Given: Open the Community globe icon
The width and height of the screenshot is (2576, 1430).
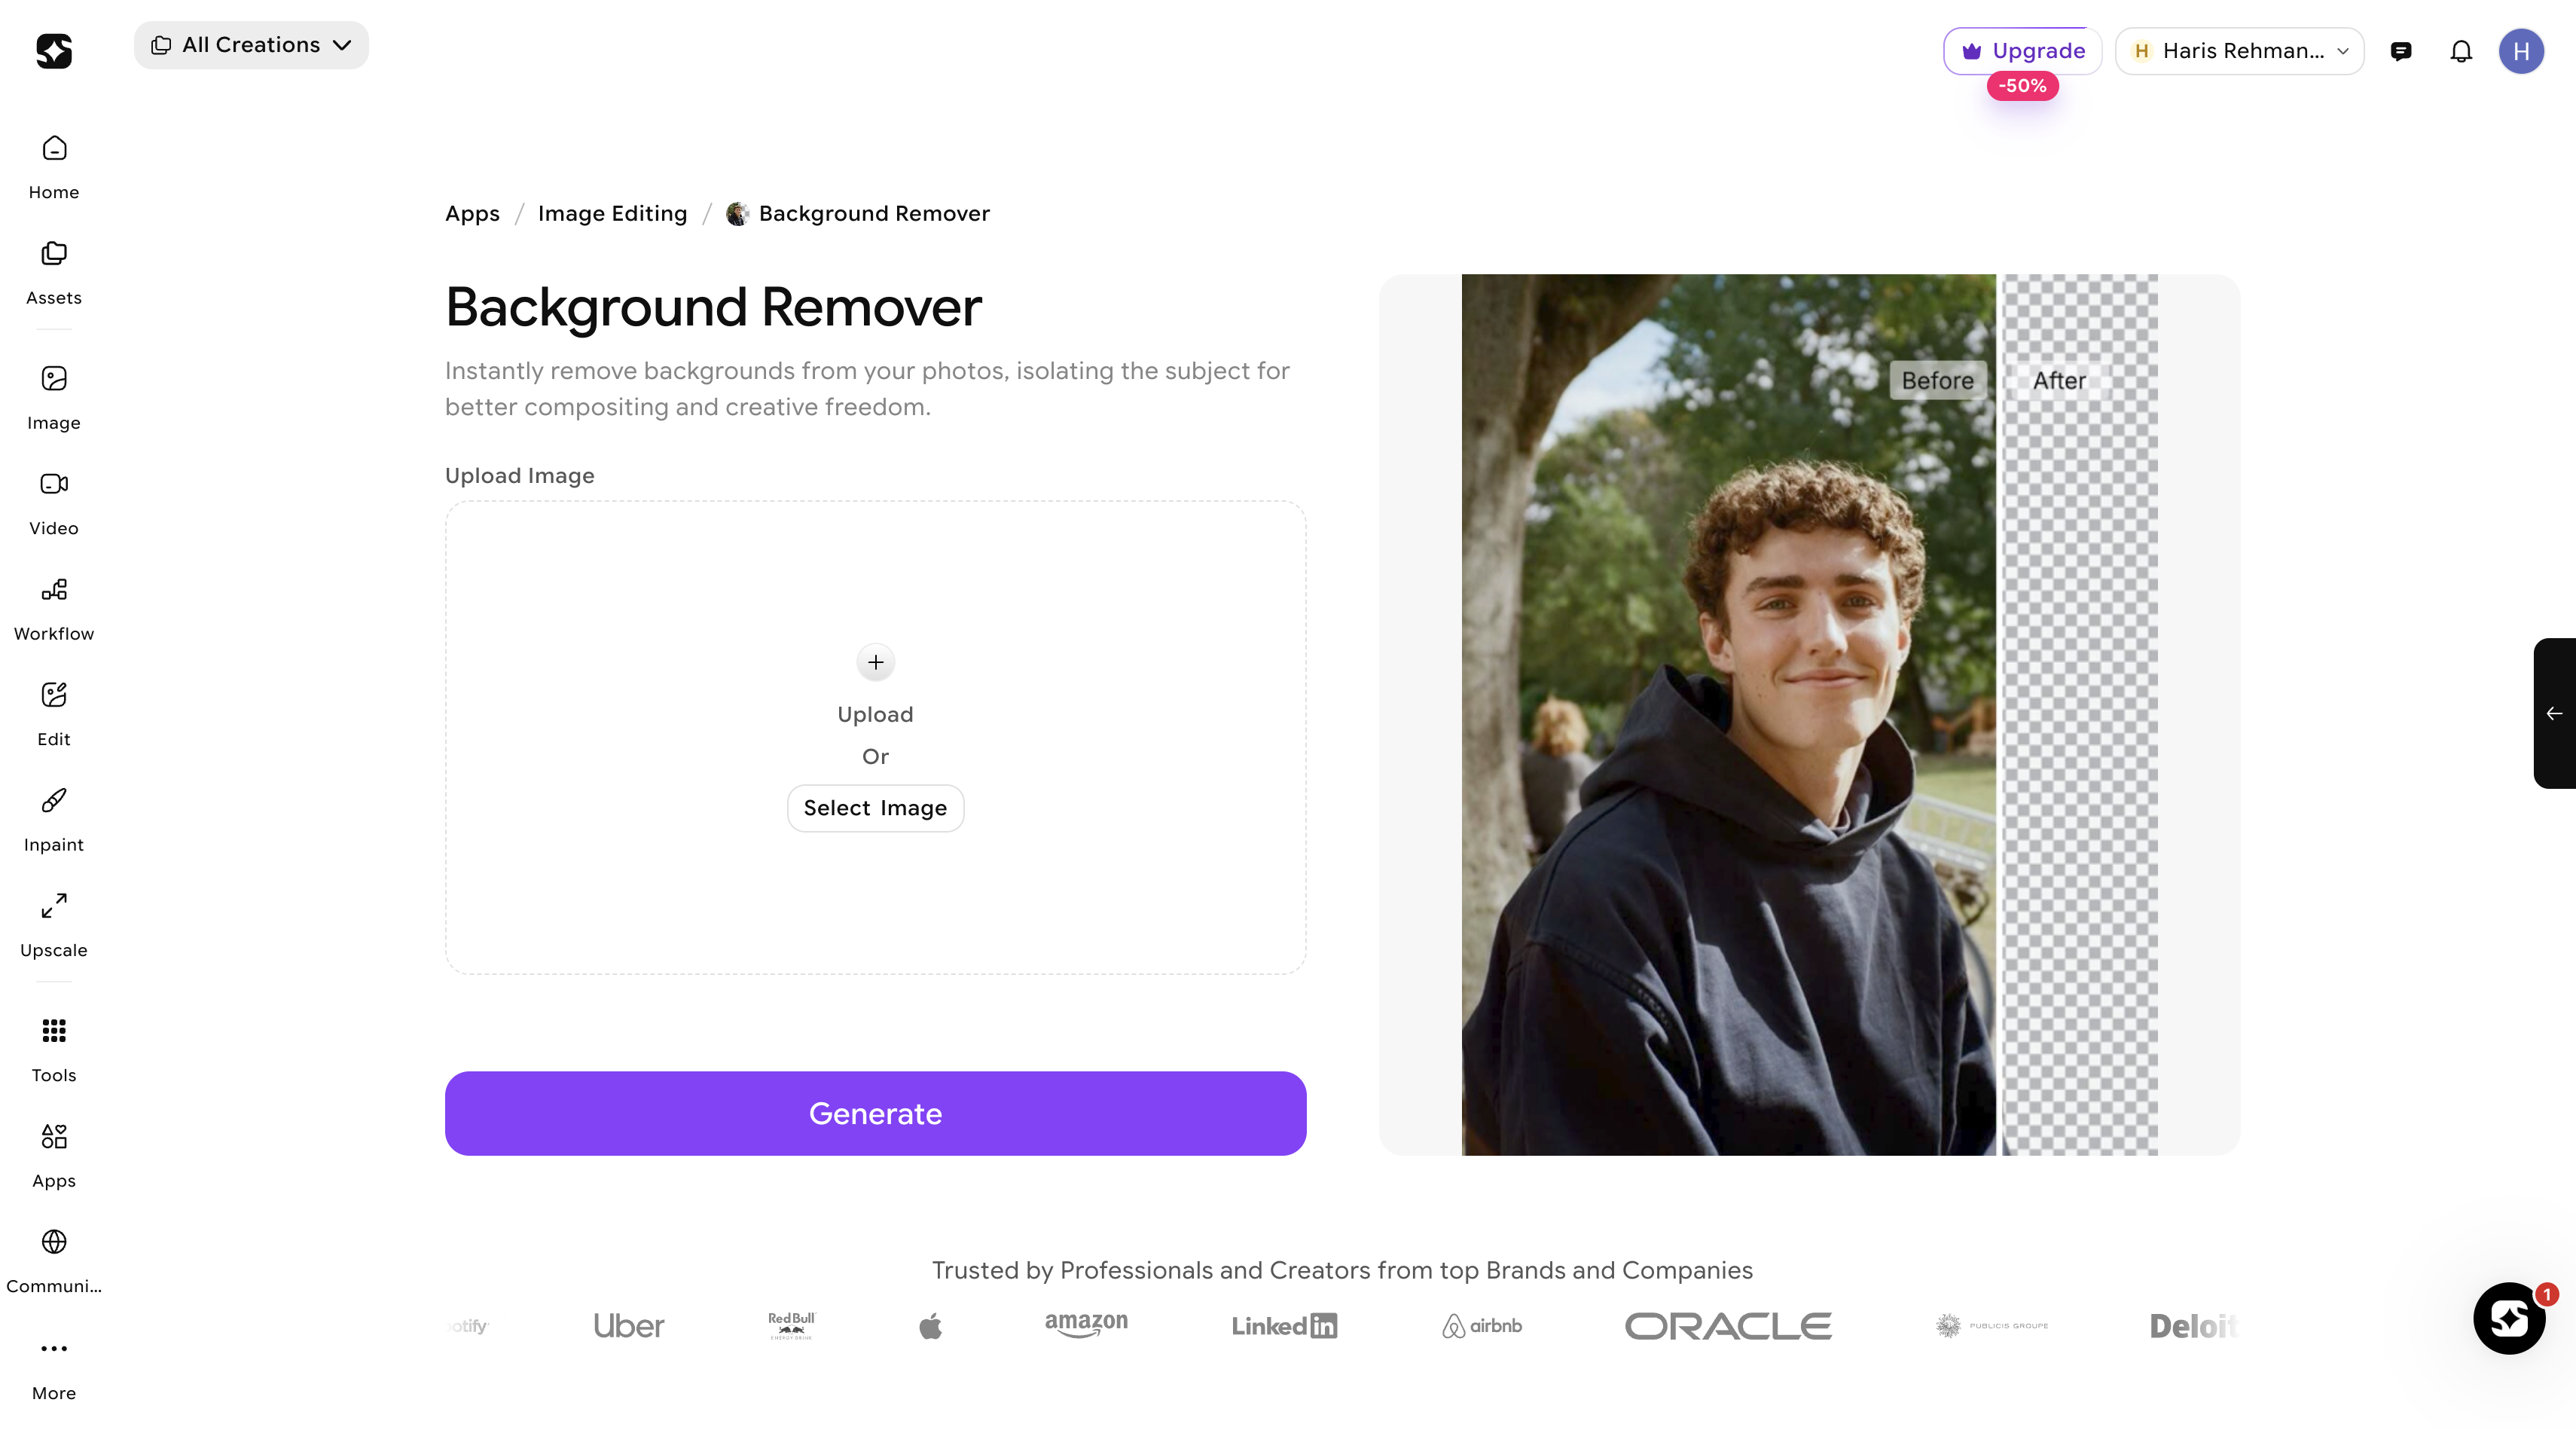Looking at the screenshot, I should click(54, 1243).
